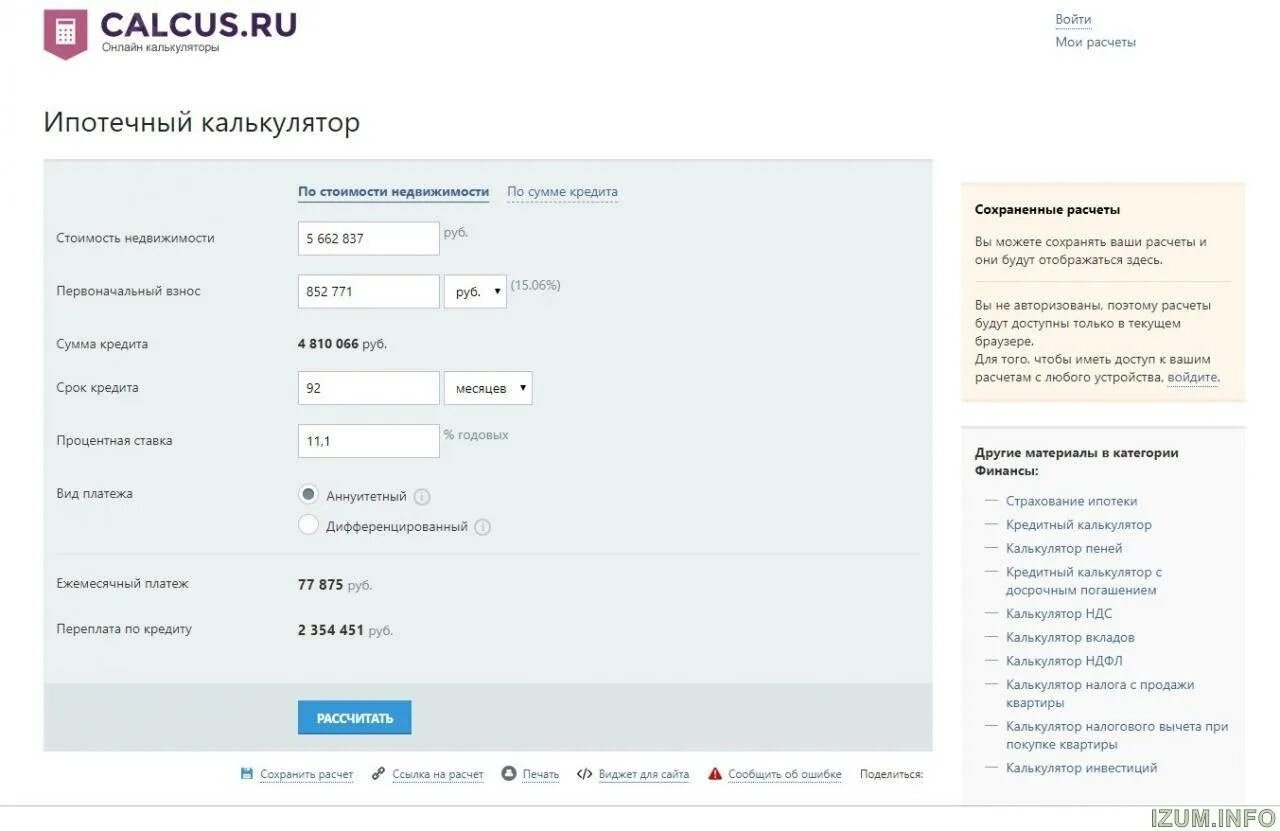Open Калькулятор пеней link
The image size is (1280, 831).
tap(1064, 549)
